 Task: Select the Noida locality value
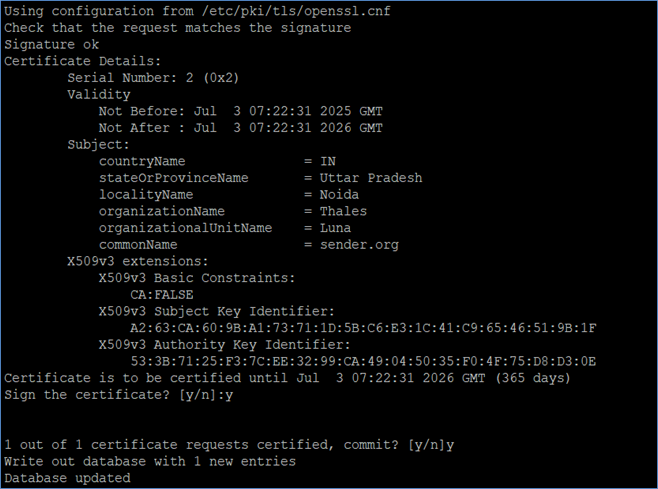339,195
